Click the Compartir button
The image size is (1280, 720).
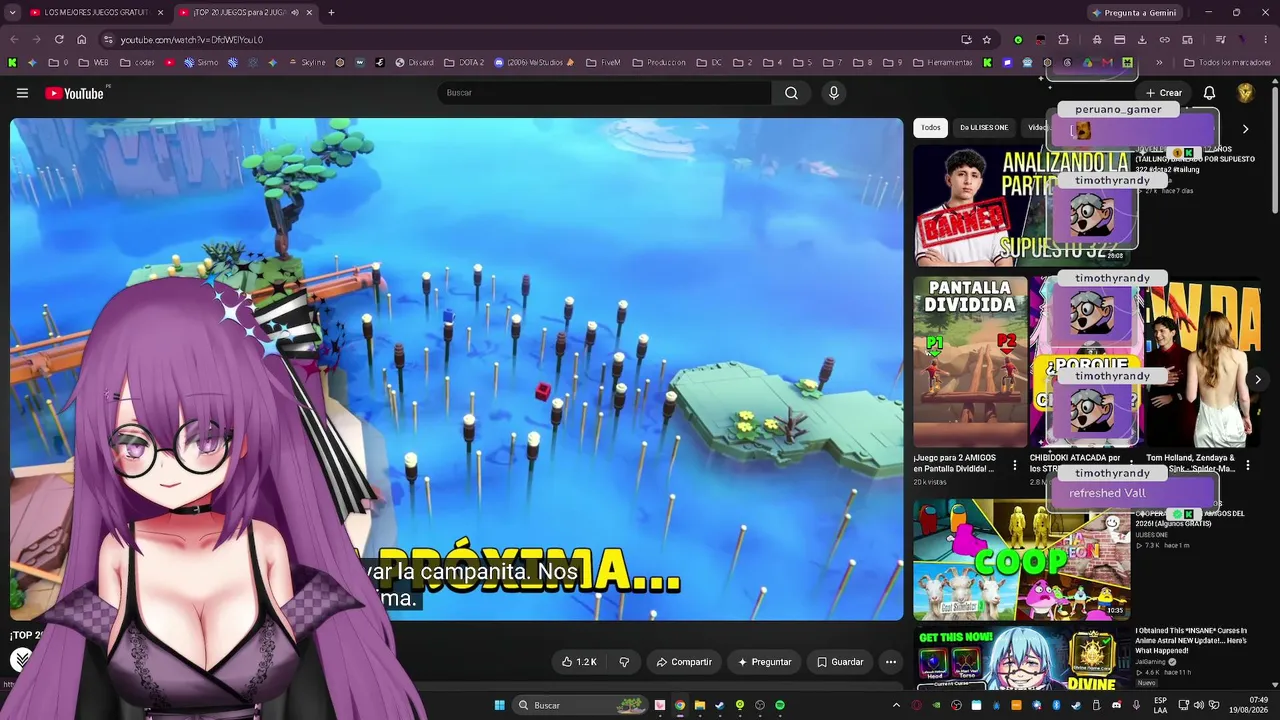pyautogui.click(x=684, y=662)
